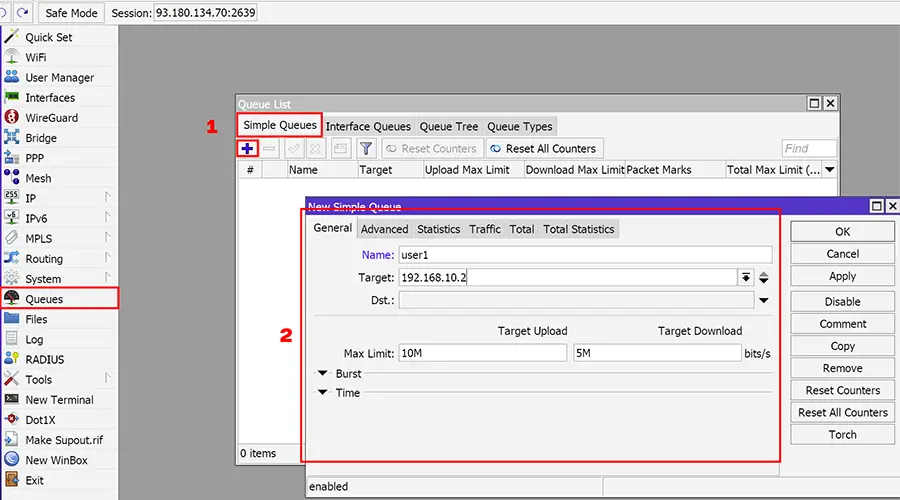This screenshot has height=500, width=900.
Task: Click the enable (checkmark) toolbar icon
Action: click(293, 149)
